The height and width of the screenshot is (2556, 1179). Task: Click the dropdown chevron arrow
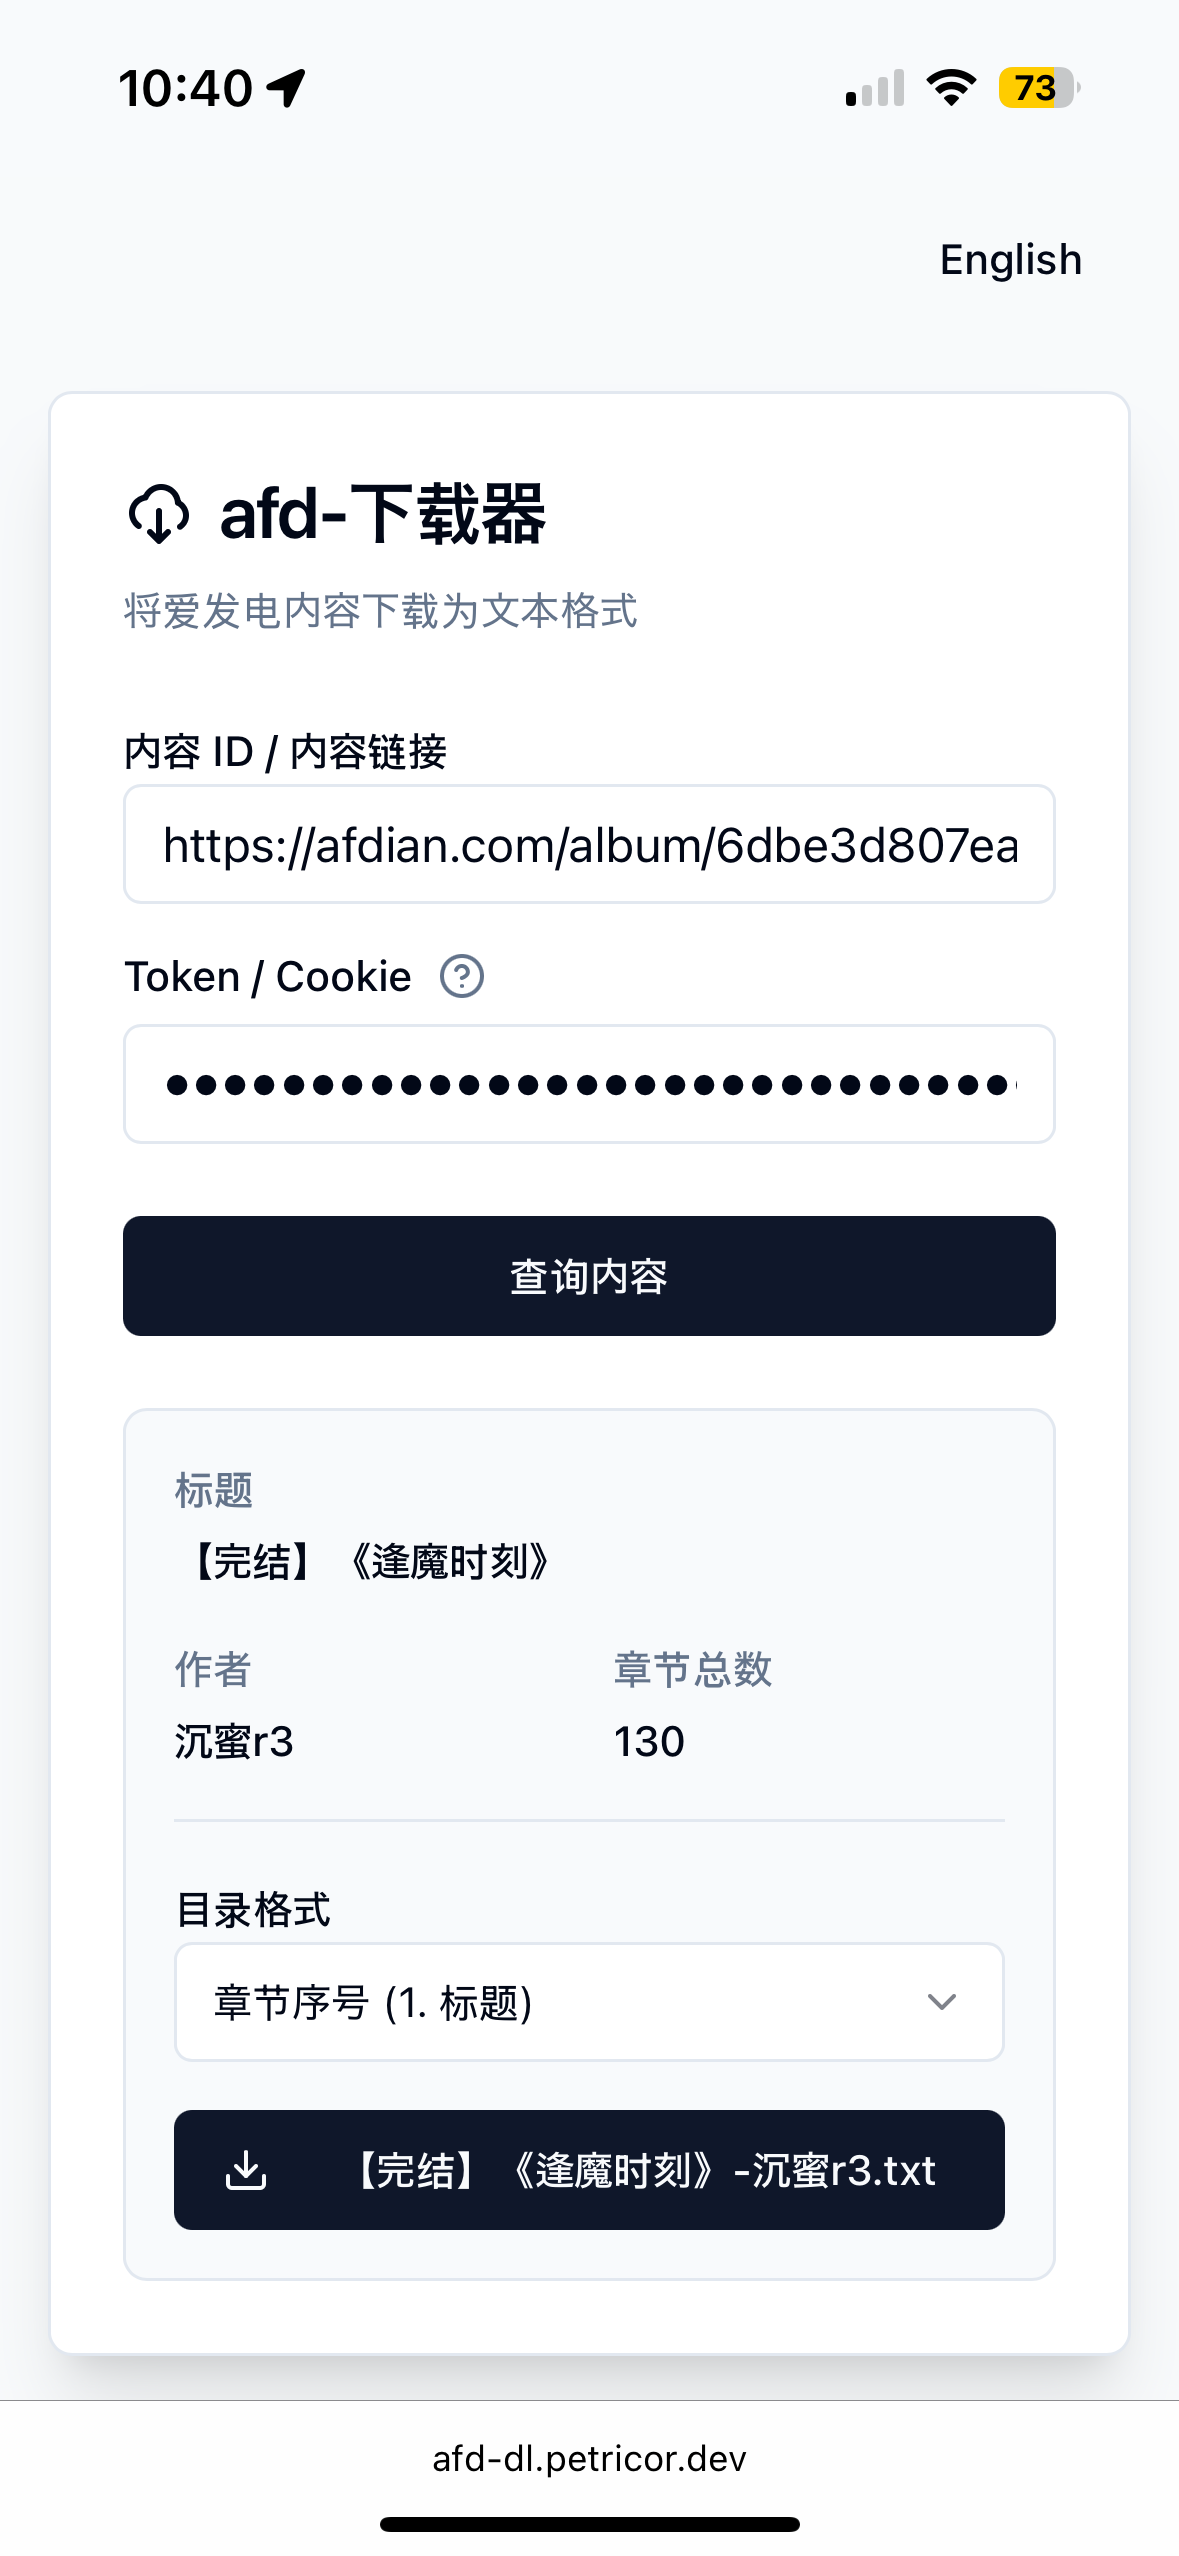941,2002
